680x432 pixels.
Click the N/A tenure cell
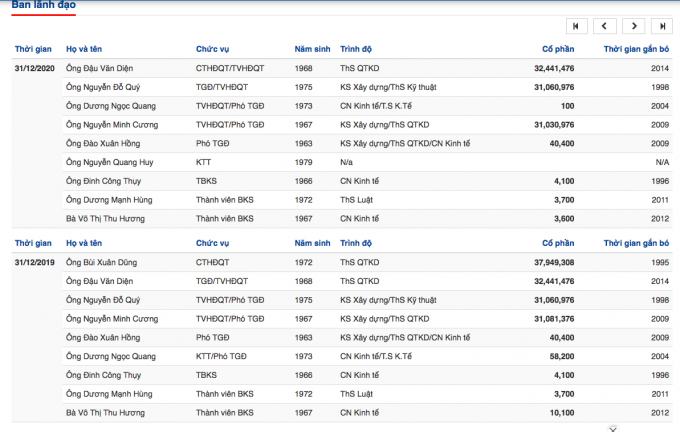(662, 162)
